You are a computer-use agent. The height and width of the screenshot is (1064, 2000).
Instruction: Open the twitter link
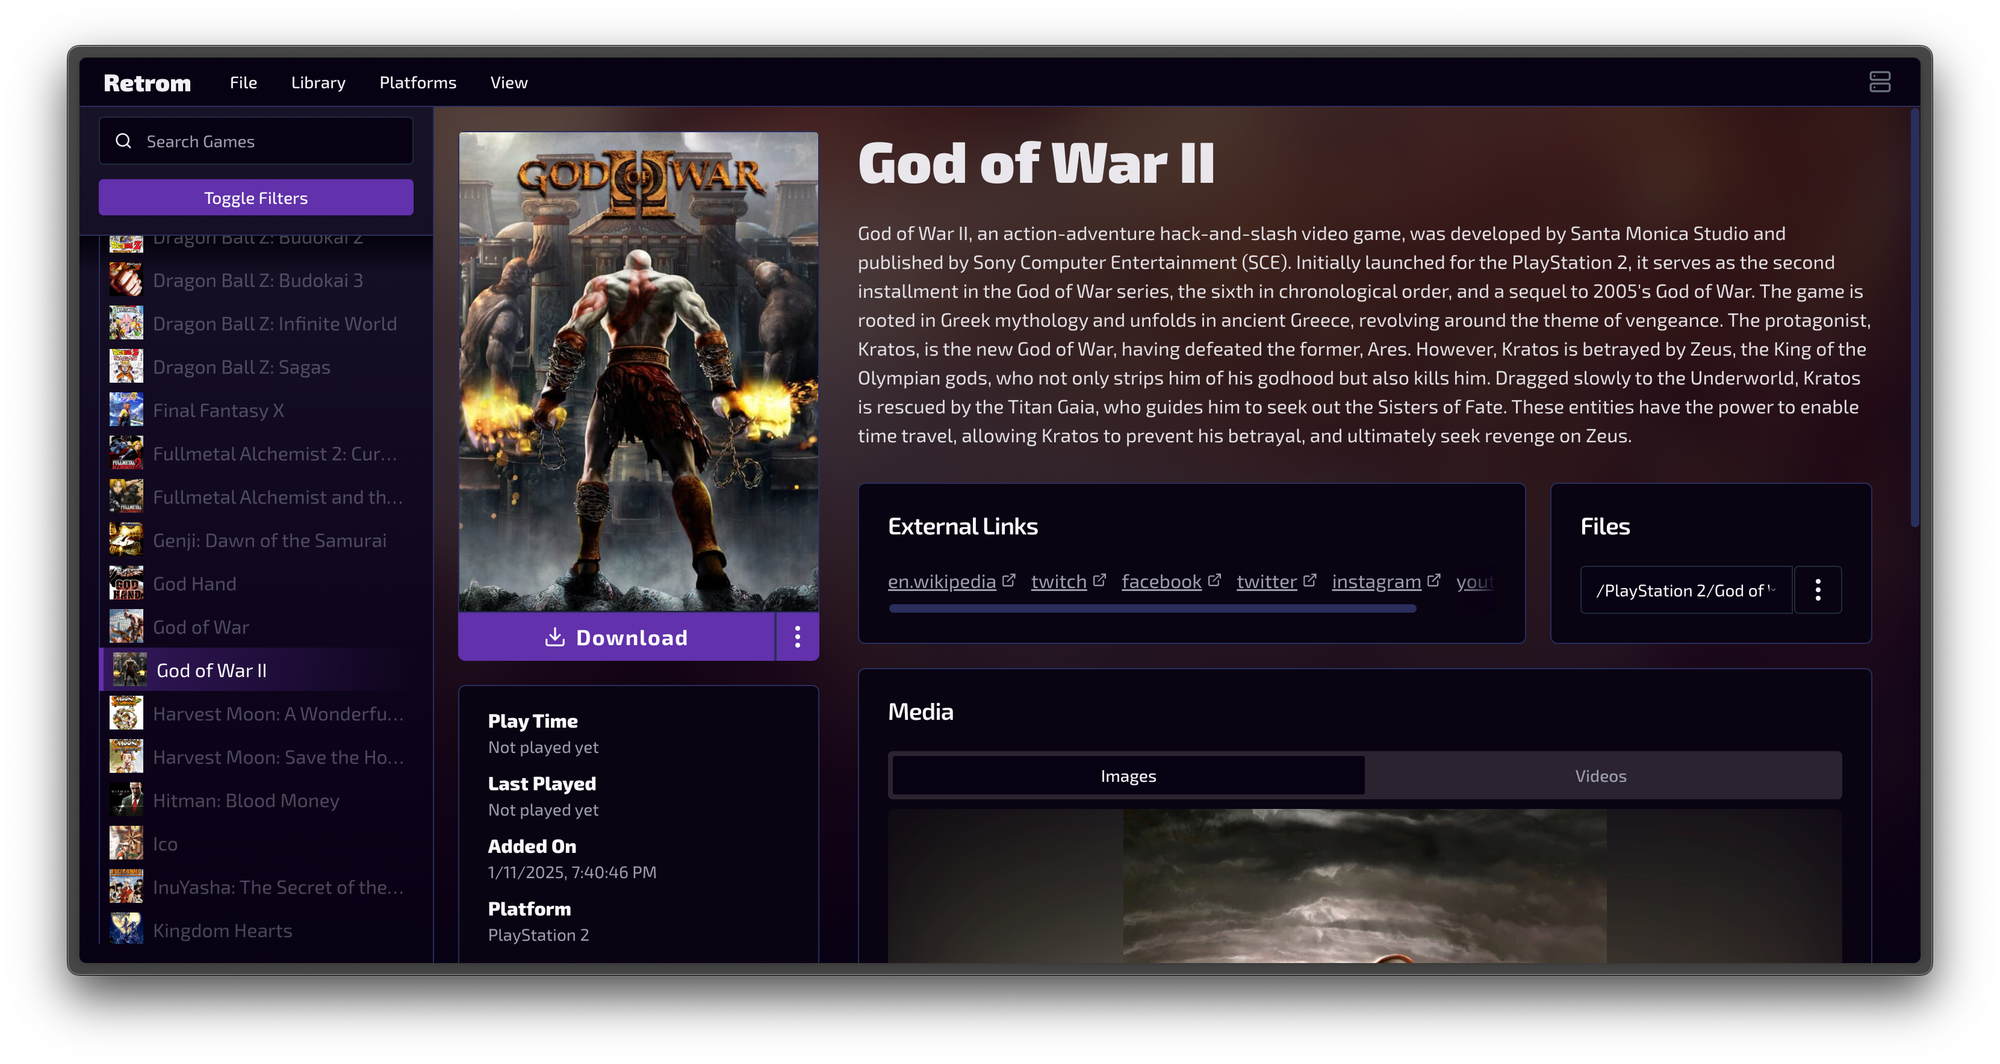[x=1267, y=581]
